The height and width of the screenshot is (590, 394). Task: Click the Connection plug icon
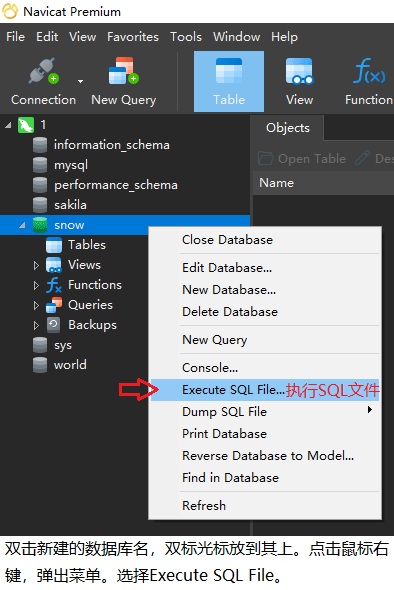point(43,71)
